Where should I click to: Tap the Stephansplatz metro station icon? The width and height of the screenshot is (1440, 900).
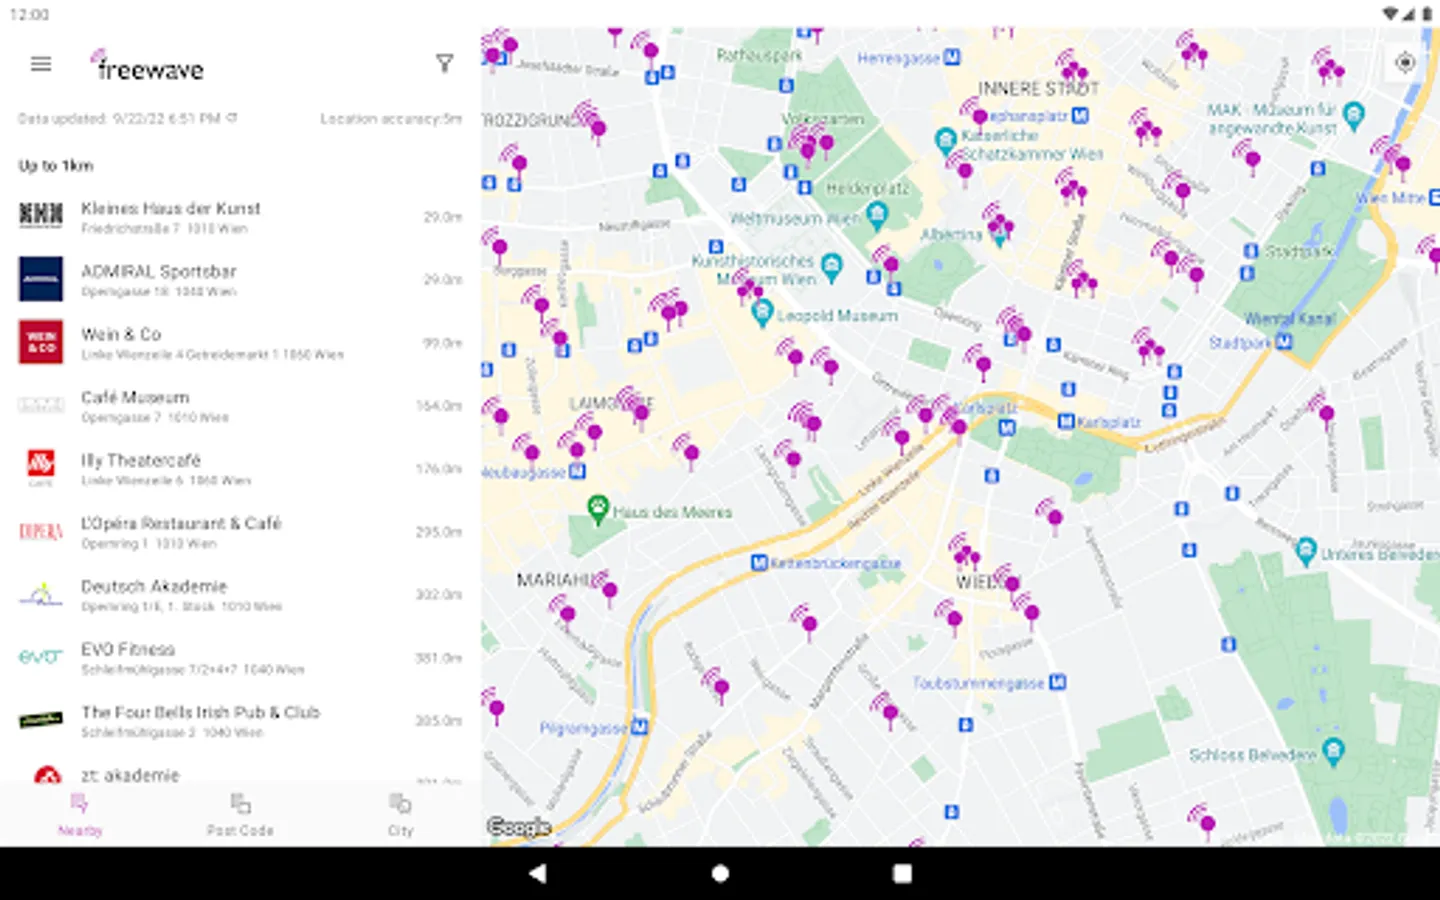point(1080,116)
